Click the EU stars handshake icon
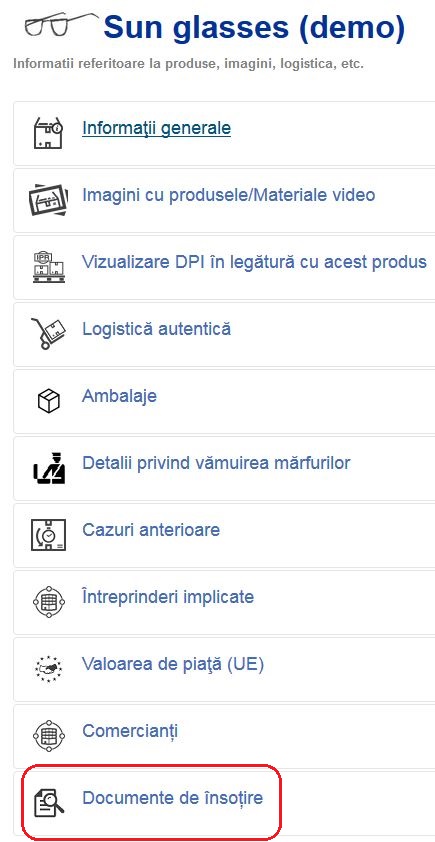The image size is (435, 842). (x=48, y=669)
